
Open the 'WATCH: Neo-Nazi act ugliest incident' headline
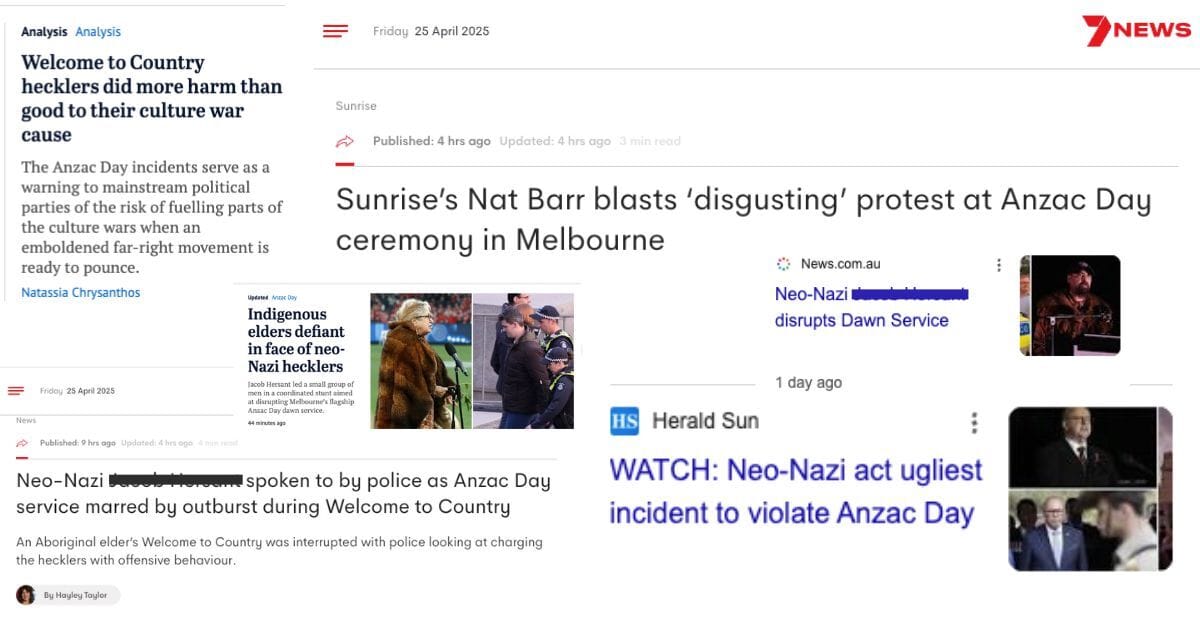795,490
